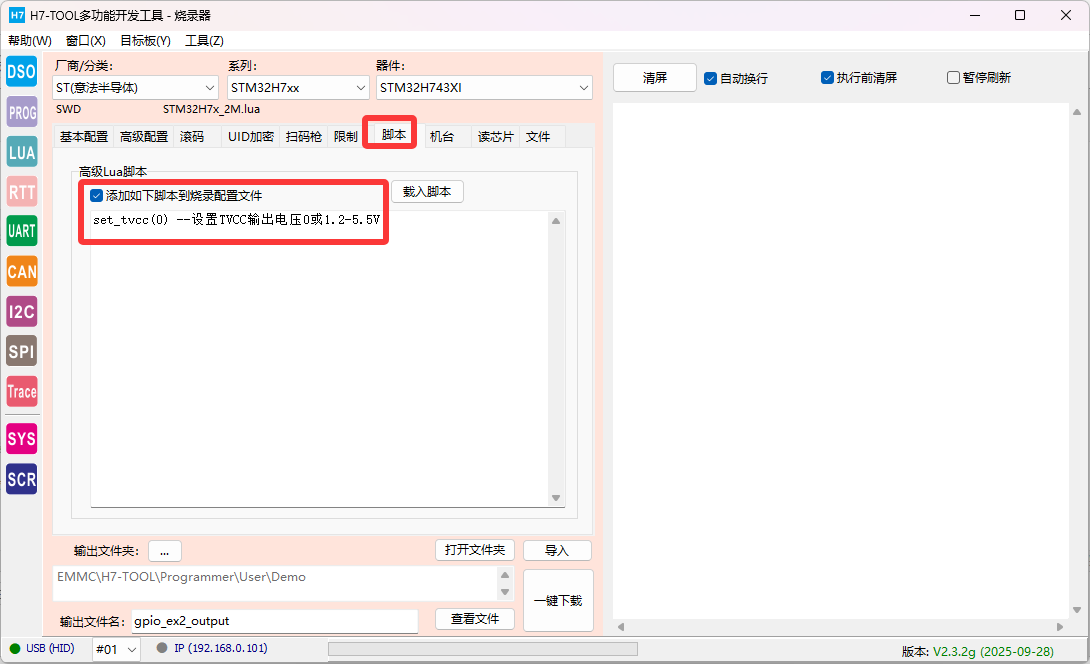Click the 输出文件名 input field

pyautogui.click(x=274, y=621)
